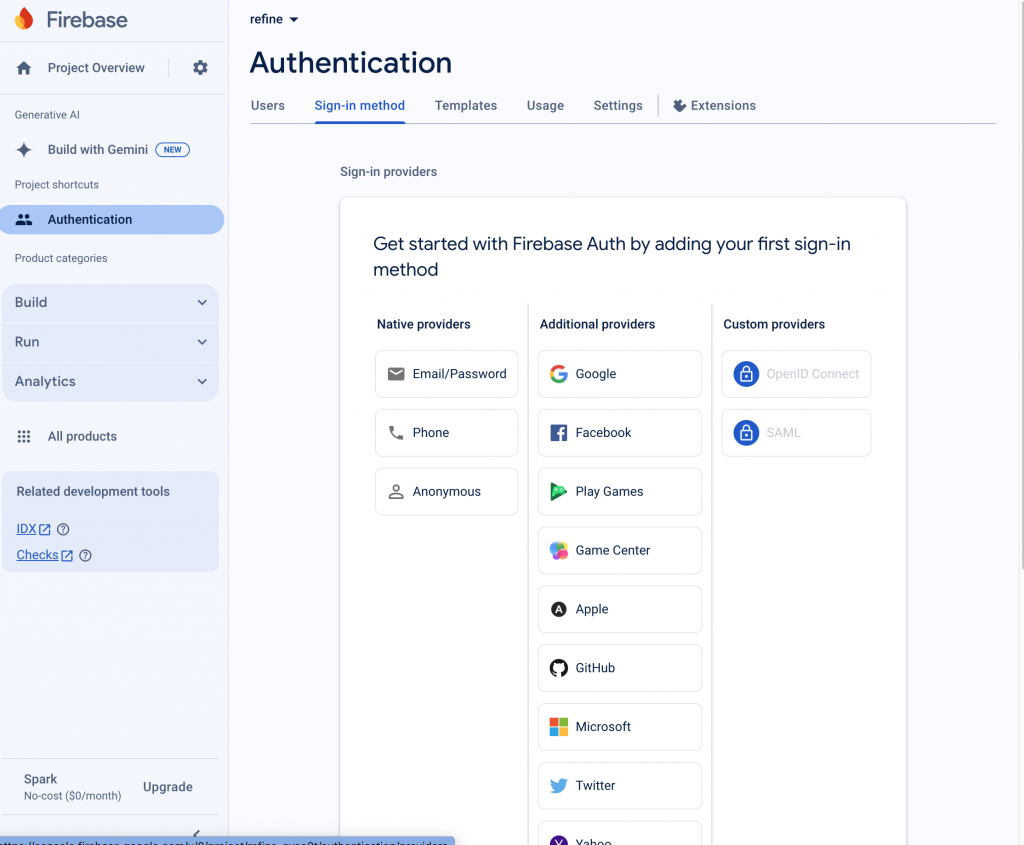This screenshot has width=1024, height=845.
Task: Select Authentication in the sidebar
Action: (112, 219)
